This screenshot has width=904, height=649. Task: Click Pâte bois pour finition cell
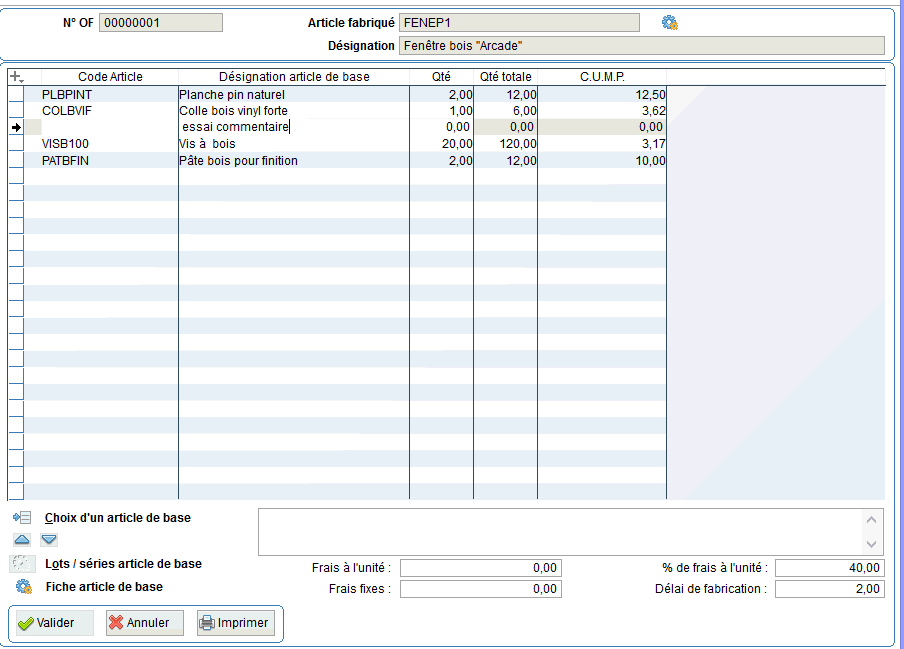click(294, 161)
